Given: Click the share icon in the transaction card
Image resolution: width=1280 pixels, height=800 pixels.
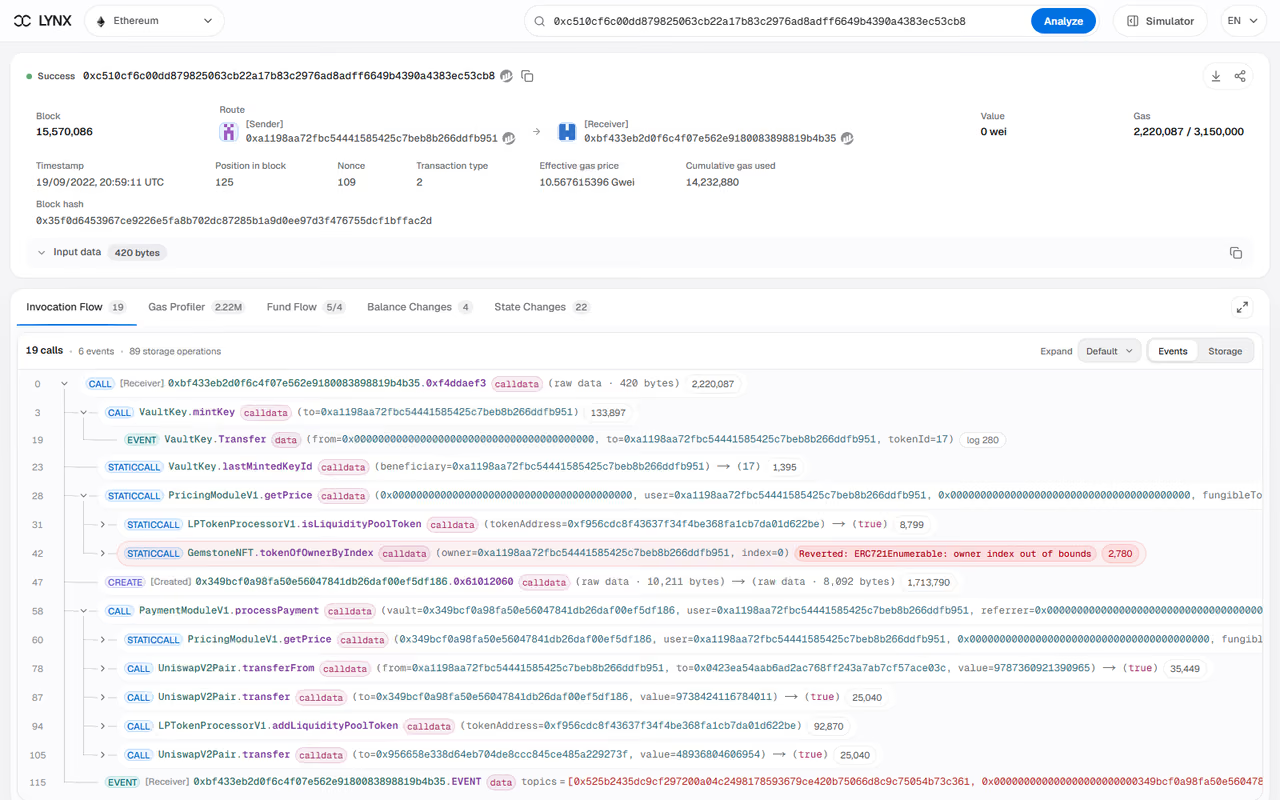Looking at the screenshot, I should 1240,76.
